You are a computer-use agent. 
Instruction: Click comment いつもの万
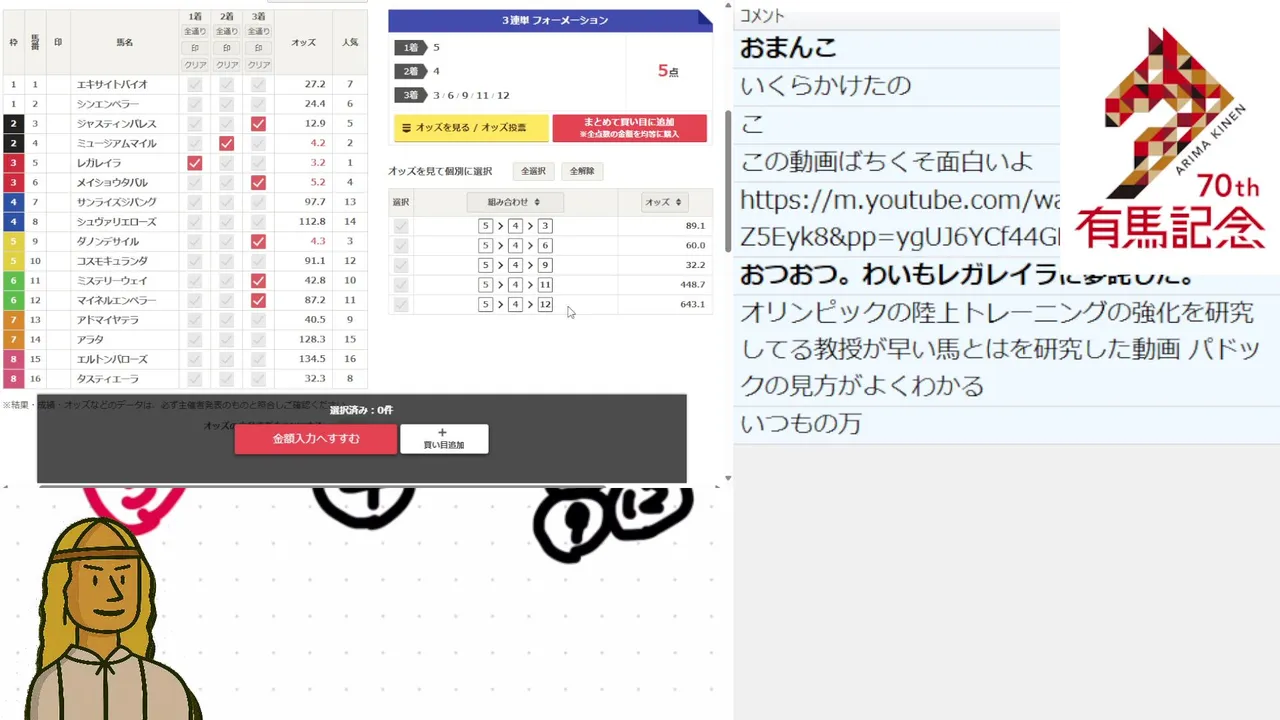pos(800,424)
